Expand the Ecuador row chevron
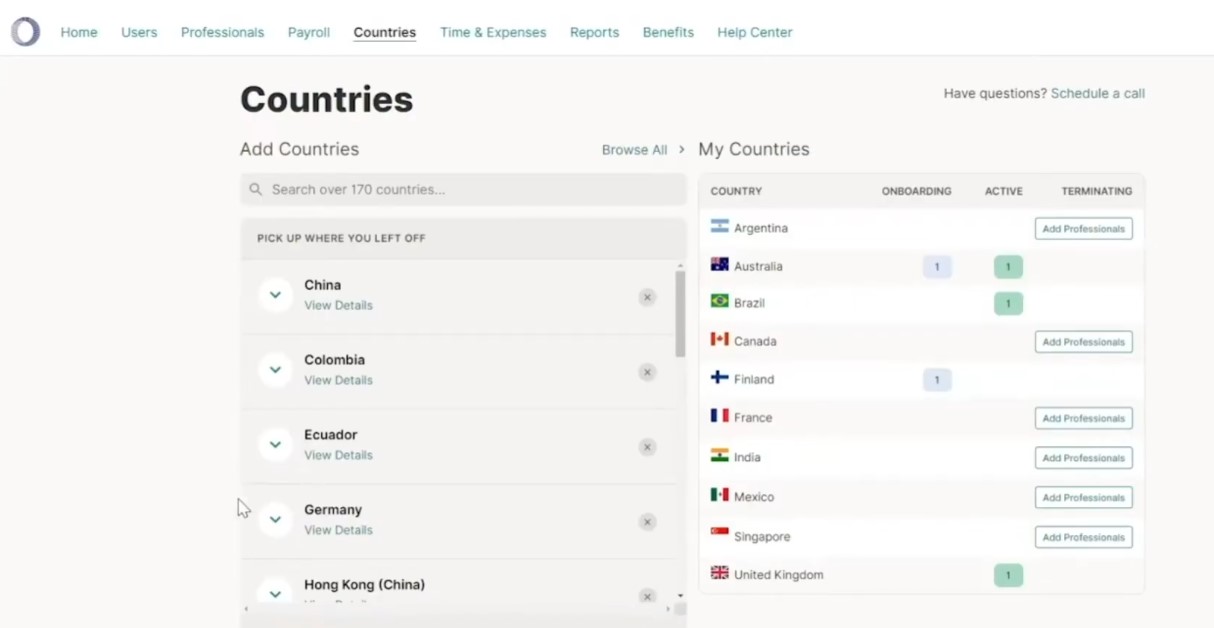This screenshot has width=1214, height=628. tap(275, 445)
